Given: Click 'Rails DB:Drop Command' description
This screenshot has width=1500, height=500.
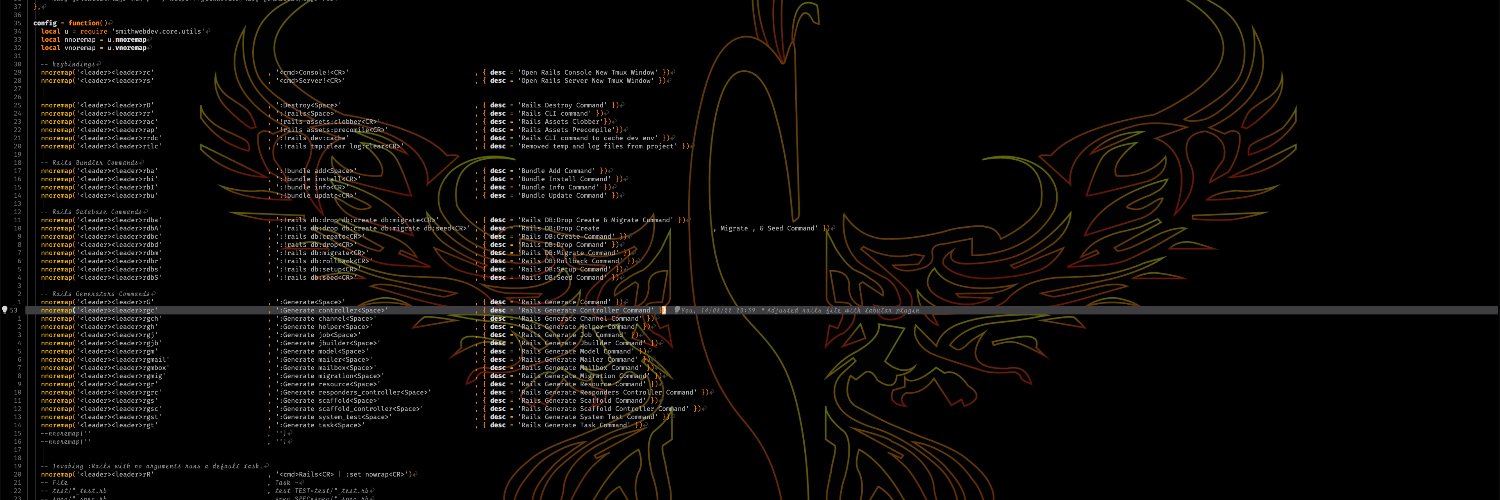Looking at the screenshot, I should pos(565,244).
